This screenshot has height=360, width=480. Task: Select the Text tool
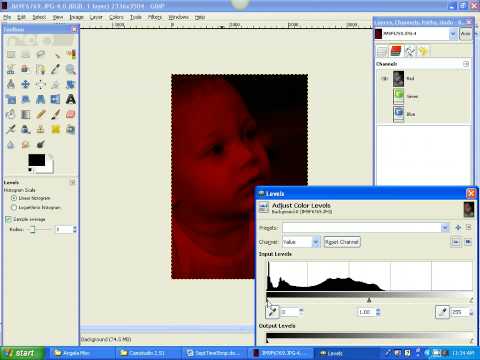coord(70,99)
